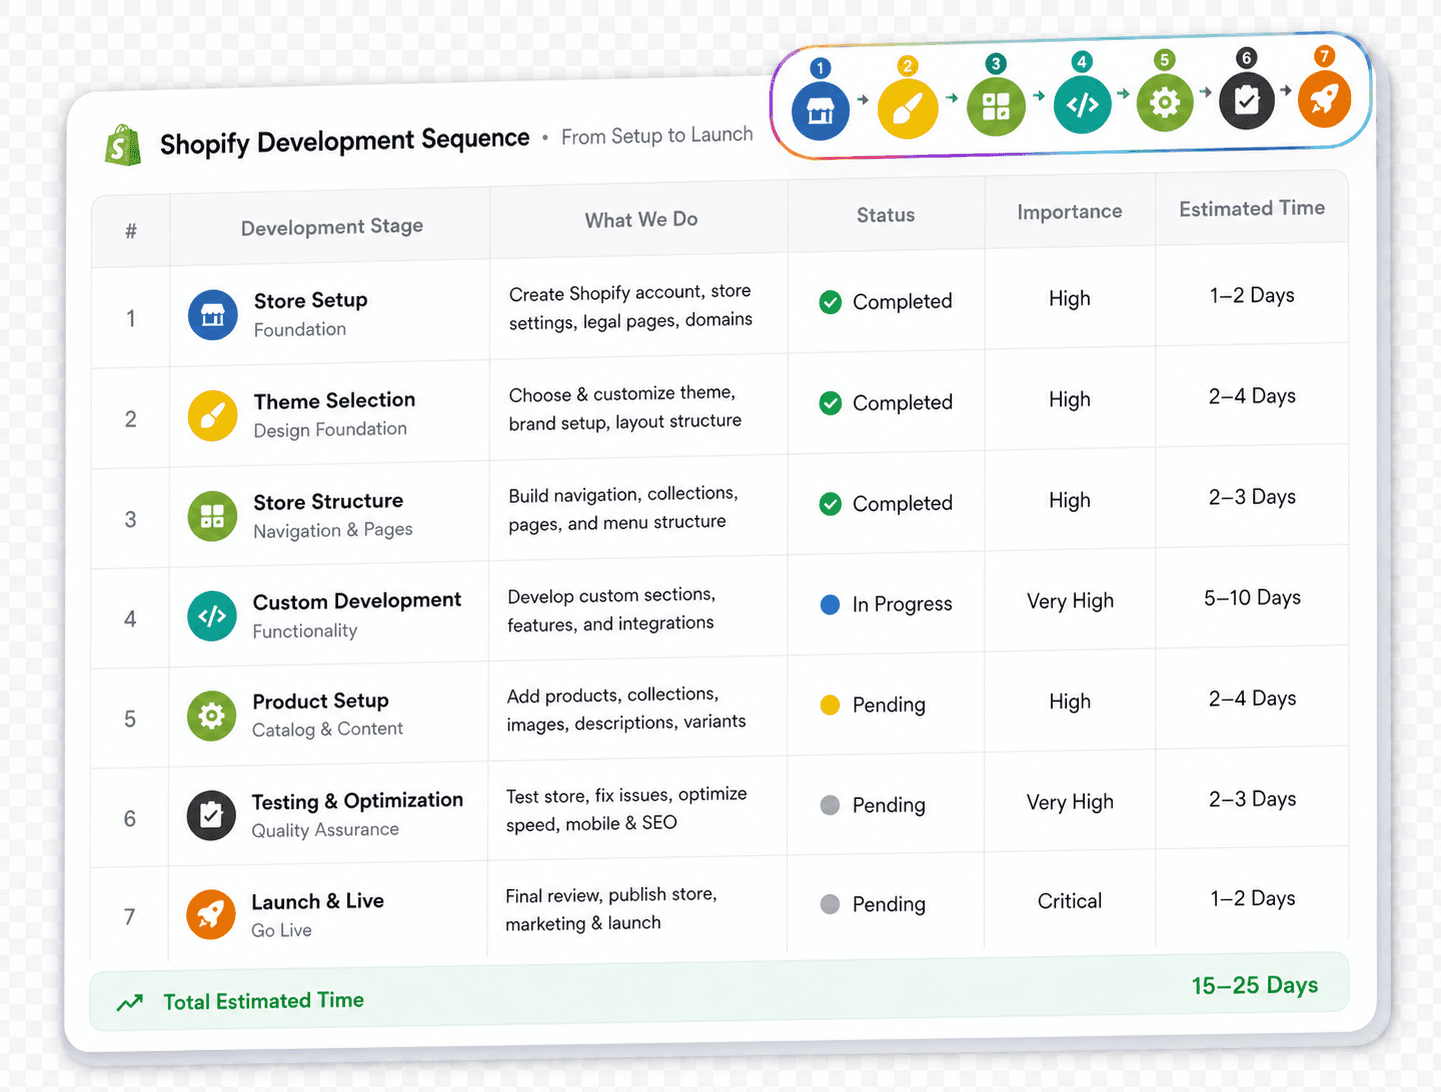
Task: Select the Custom Development stage name
Action: coord(357,601)
